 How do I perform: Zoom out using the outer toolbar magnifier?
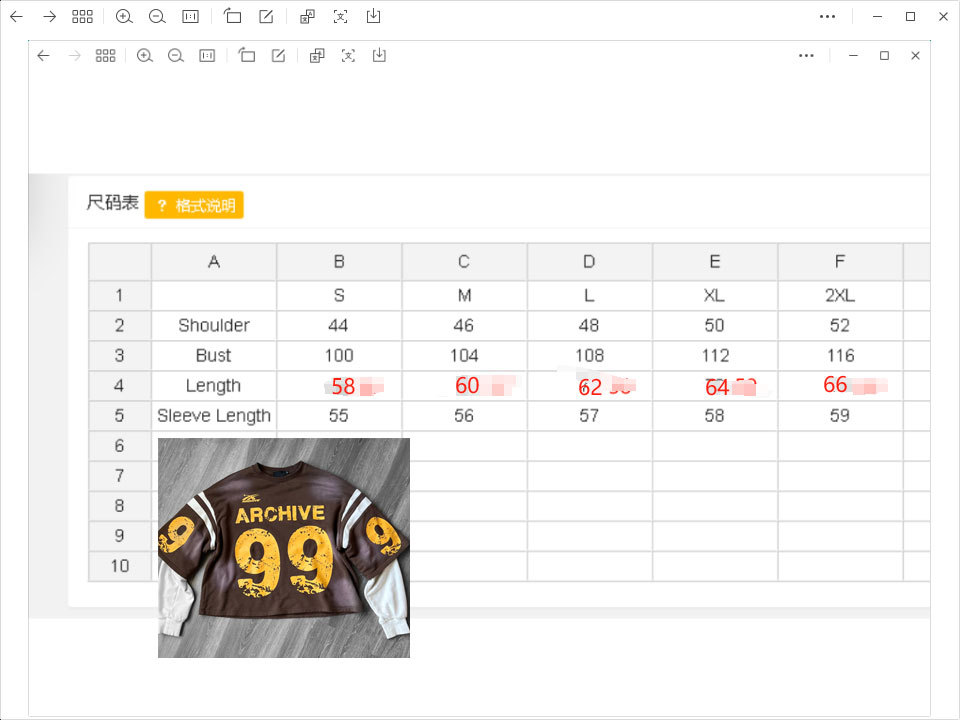(x=157, y=17)
